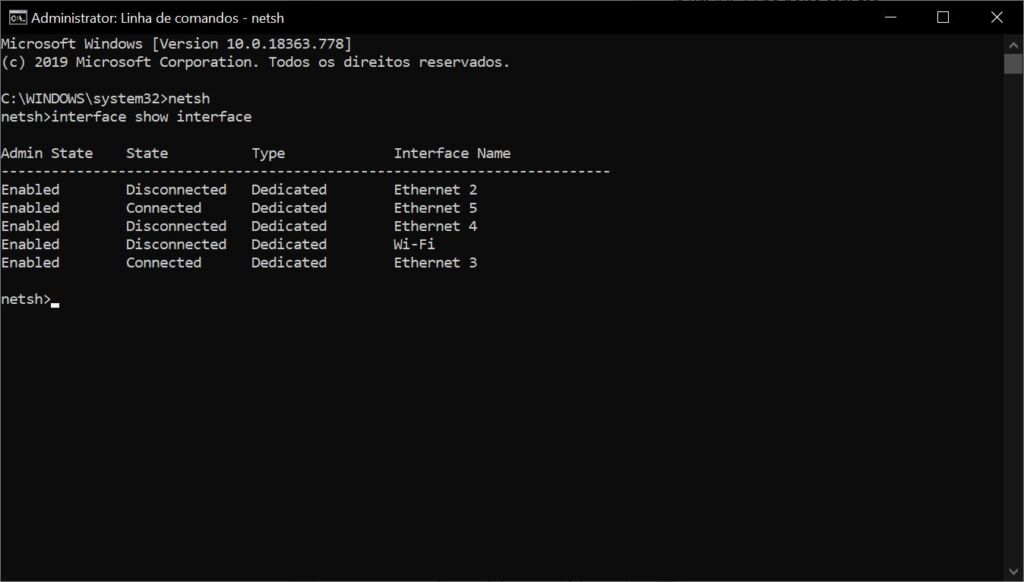Click the Windows version text line
The image size is (1024, 582).
[x=176, y=44]
